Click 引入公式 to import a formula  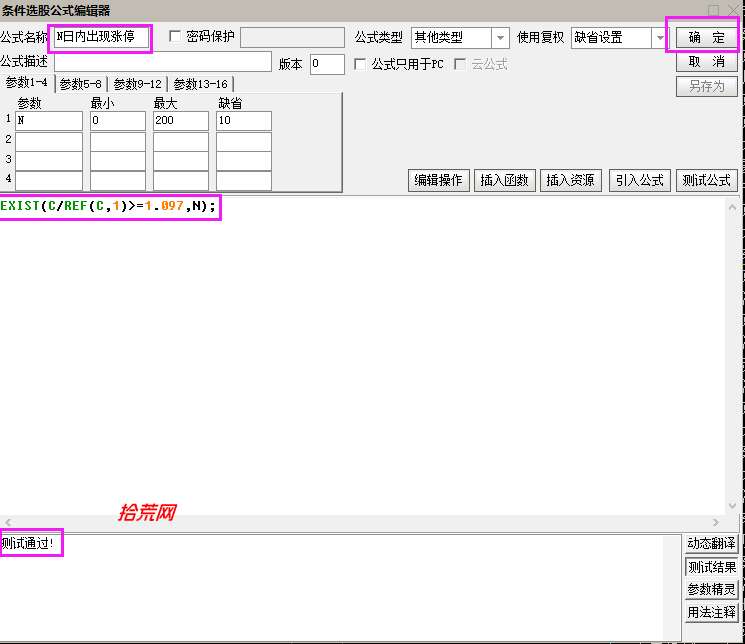(x=640, y=181)
